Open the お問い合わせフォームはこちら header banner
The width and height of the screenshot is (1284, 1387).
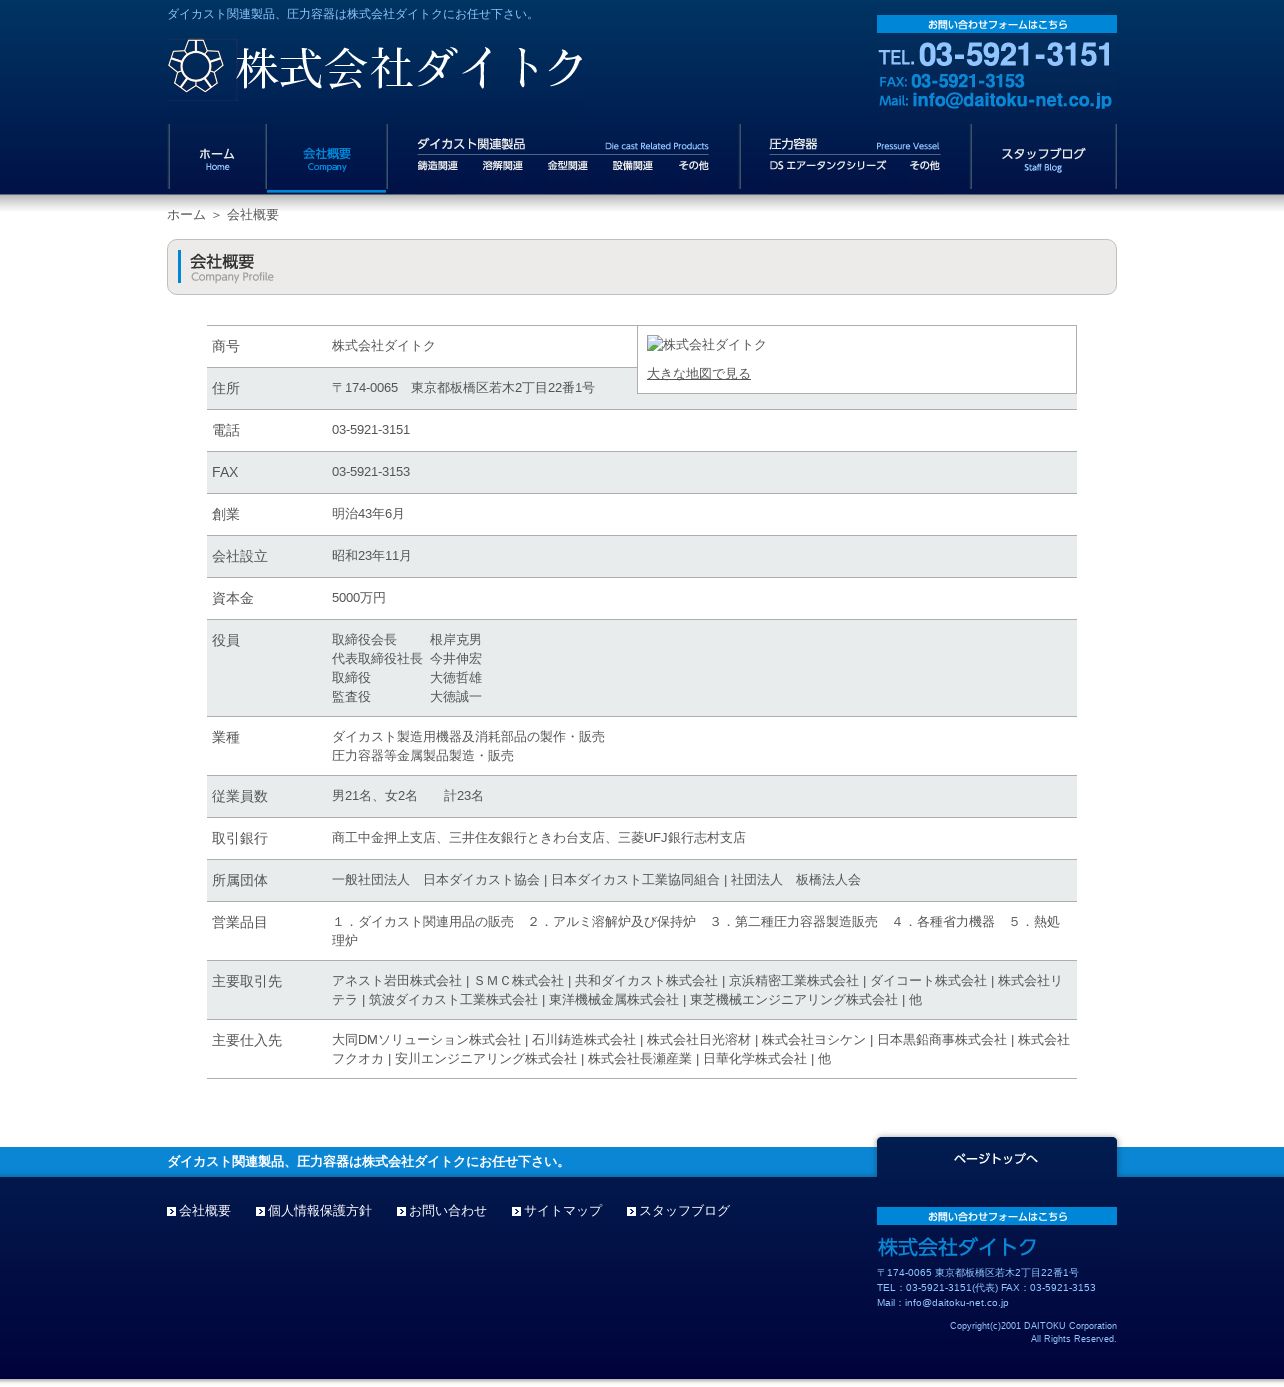click(996, 24)
